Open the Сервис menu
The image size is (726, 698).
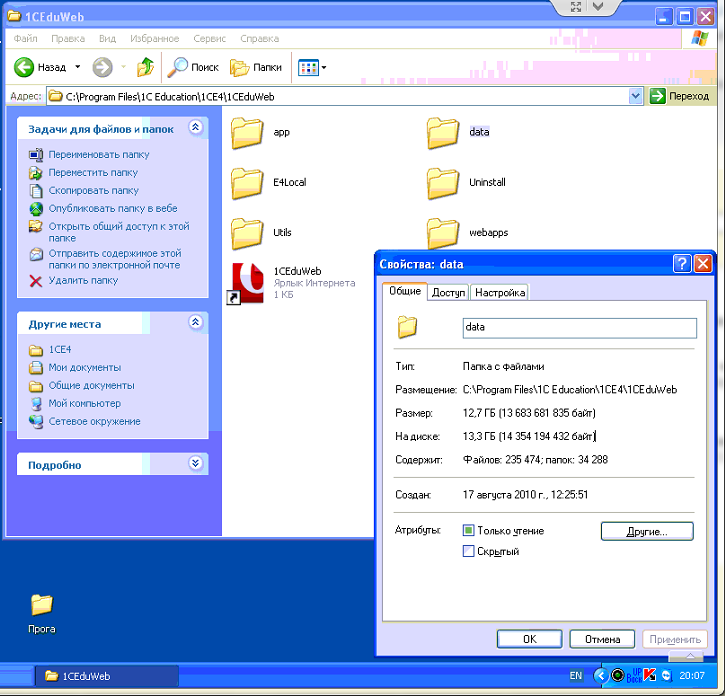210,38
